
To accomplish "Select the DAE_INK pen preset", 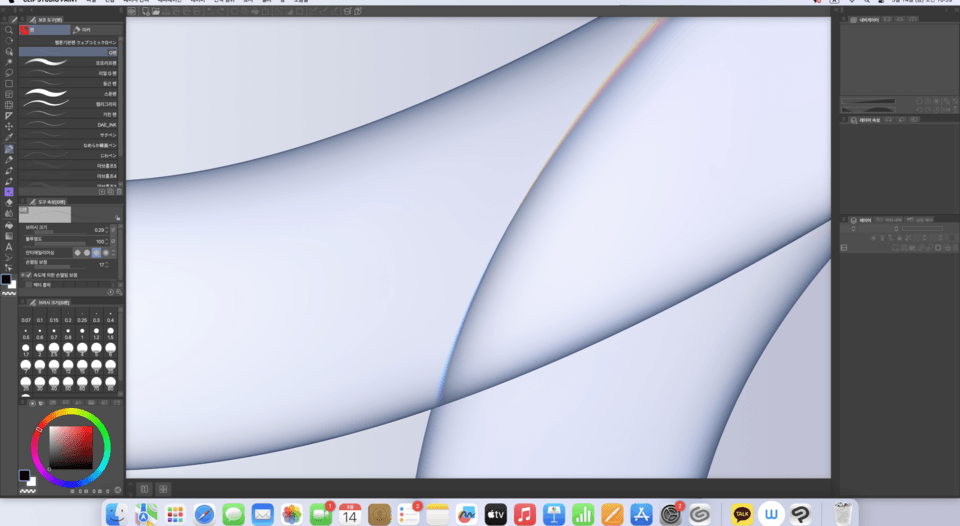I will pos(70,124).
